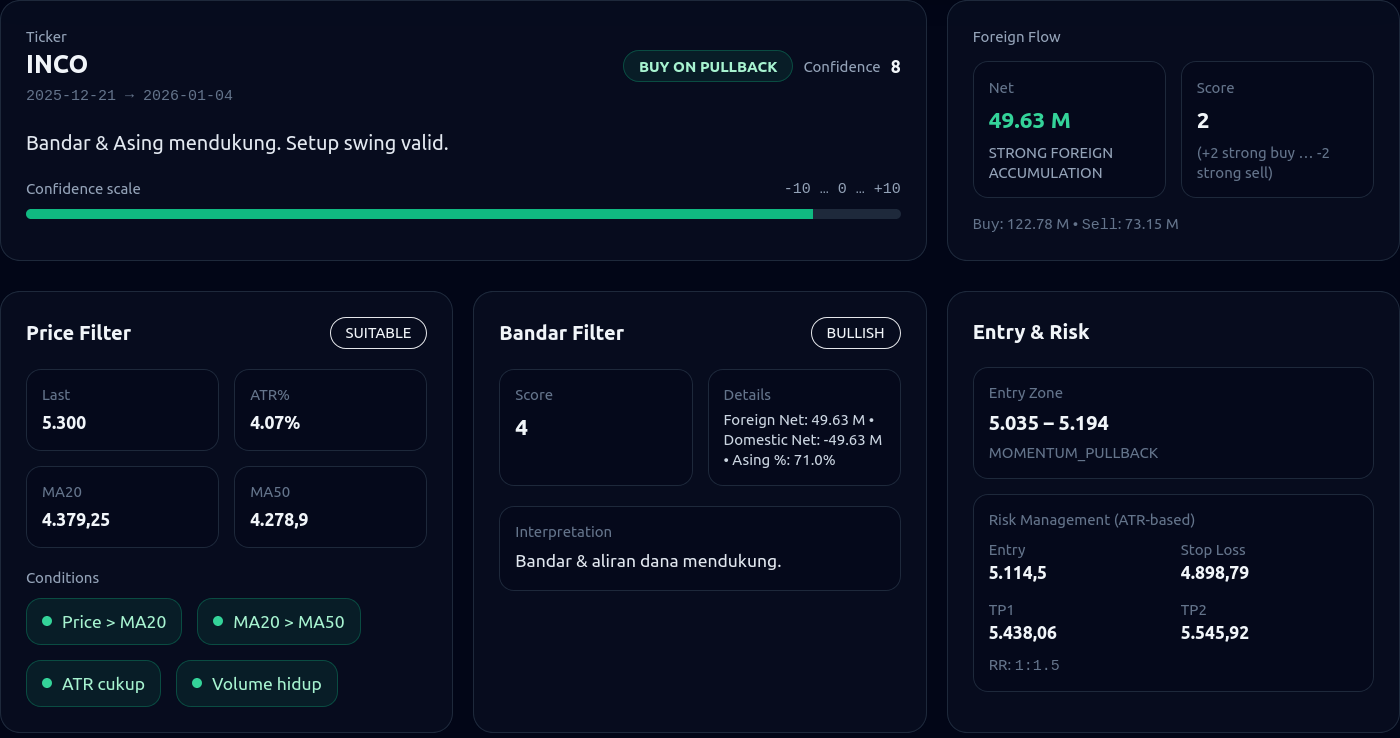
Task: Select the MA20 > MA50 condition chip
Action: coord(279,622)
